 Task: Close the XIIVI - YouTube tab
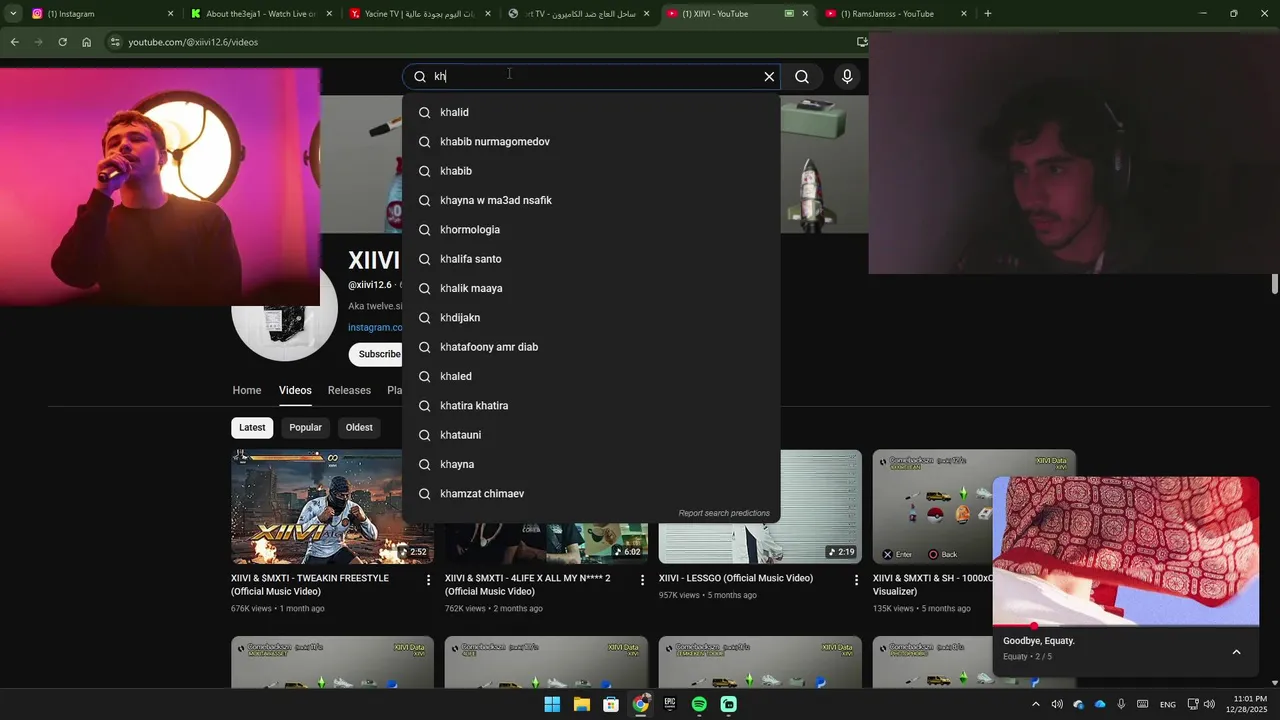[x=805, y=14]
